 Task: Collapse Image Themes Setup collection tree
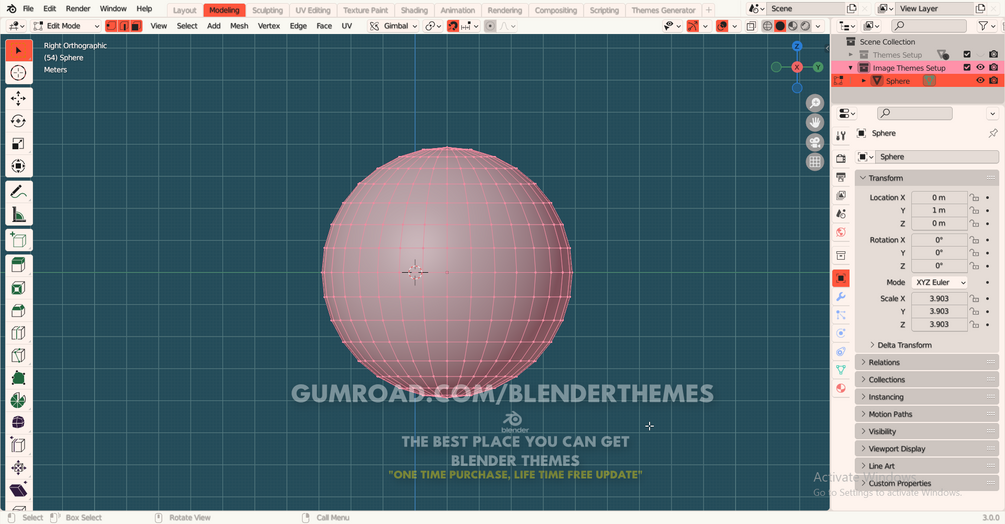tap(851, 68)
